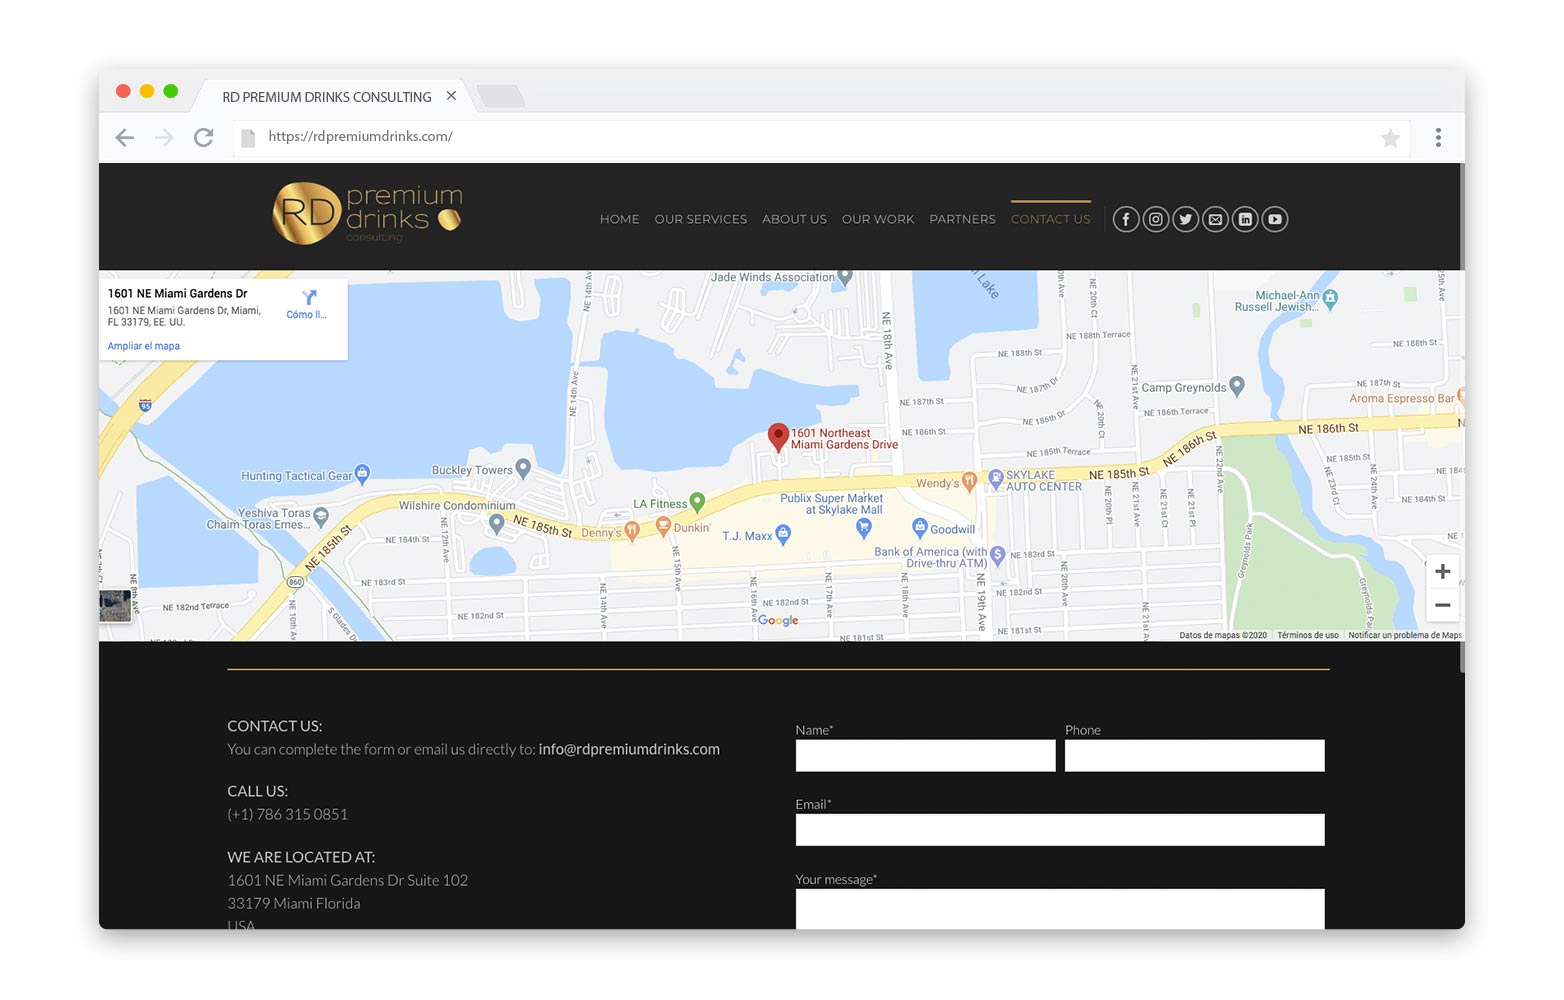The image size is (1564, 1000).
Task: Reload the page in browser
Action: coord(203,138)
